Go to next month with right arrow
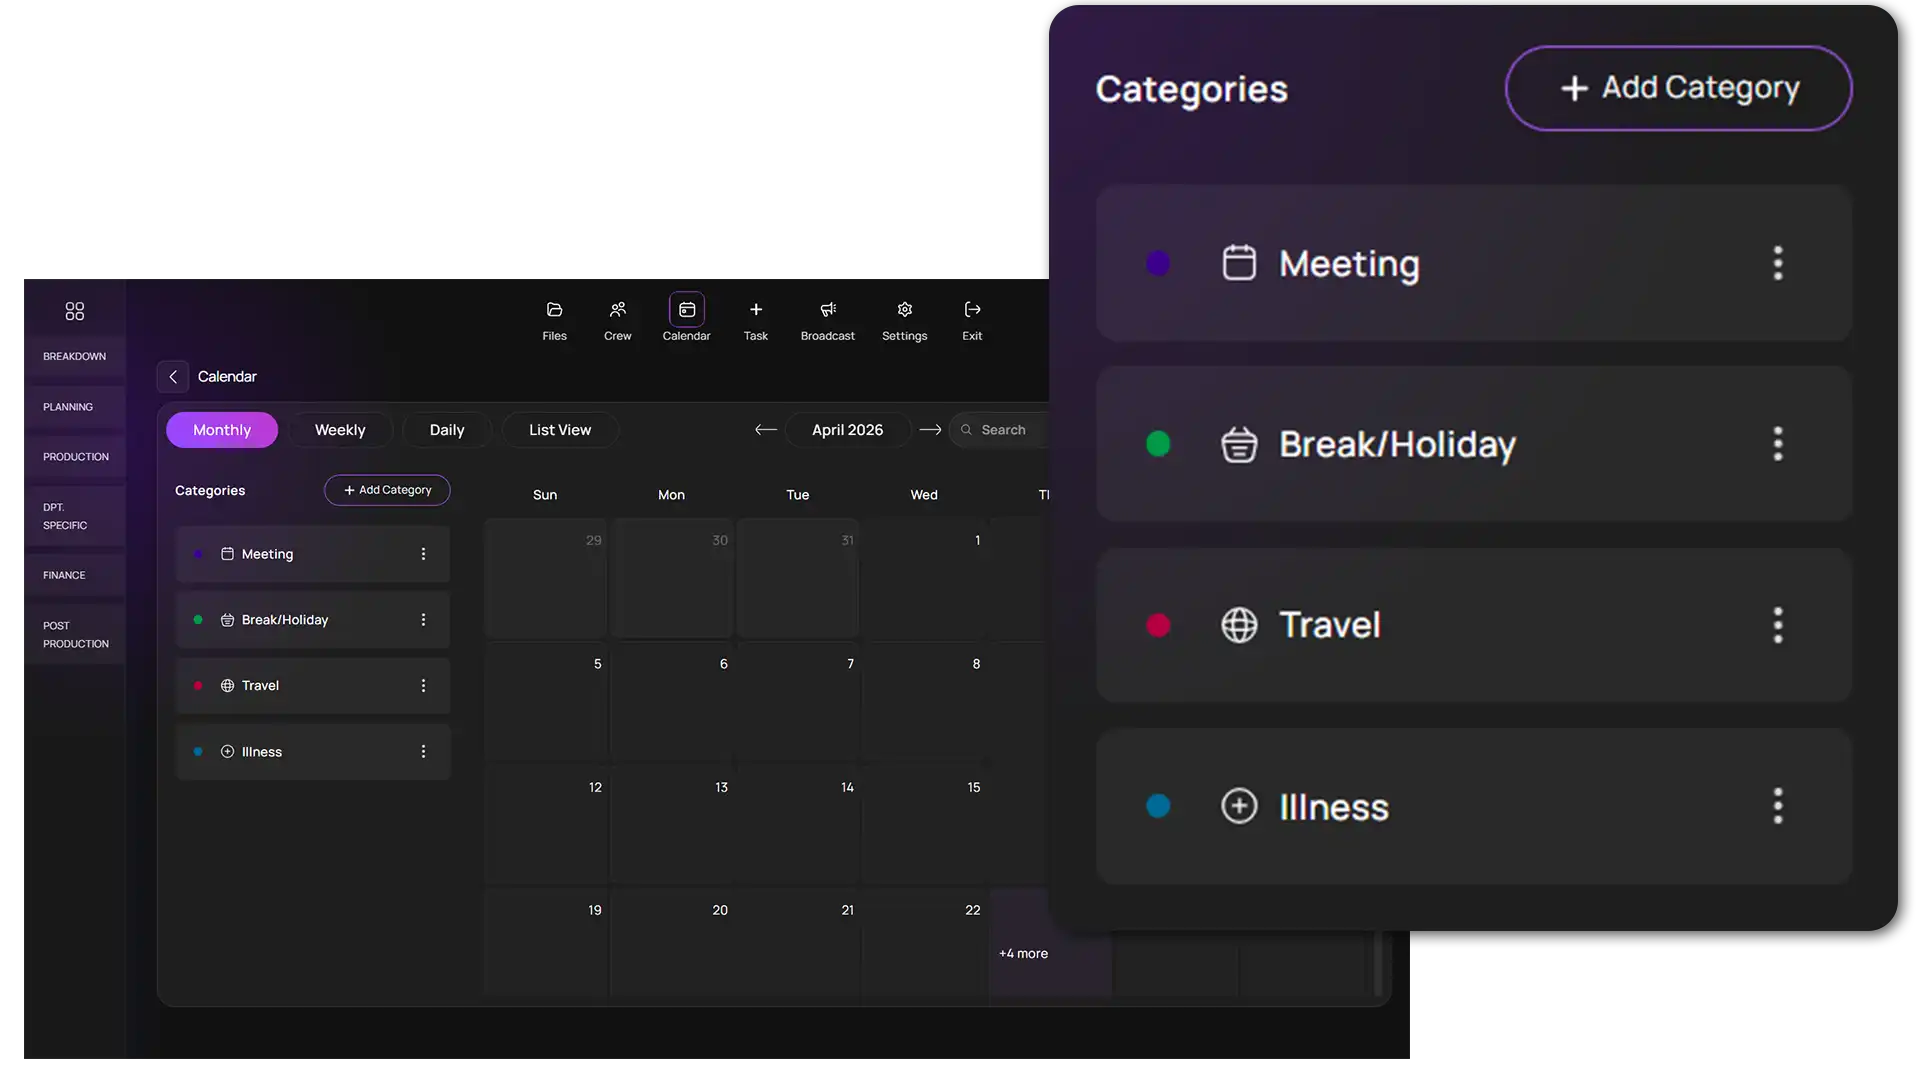The width and height of the screenshot is (1920, 1080). 931,430
